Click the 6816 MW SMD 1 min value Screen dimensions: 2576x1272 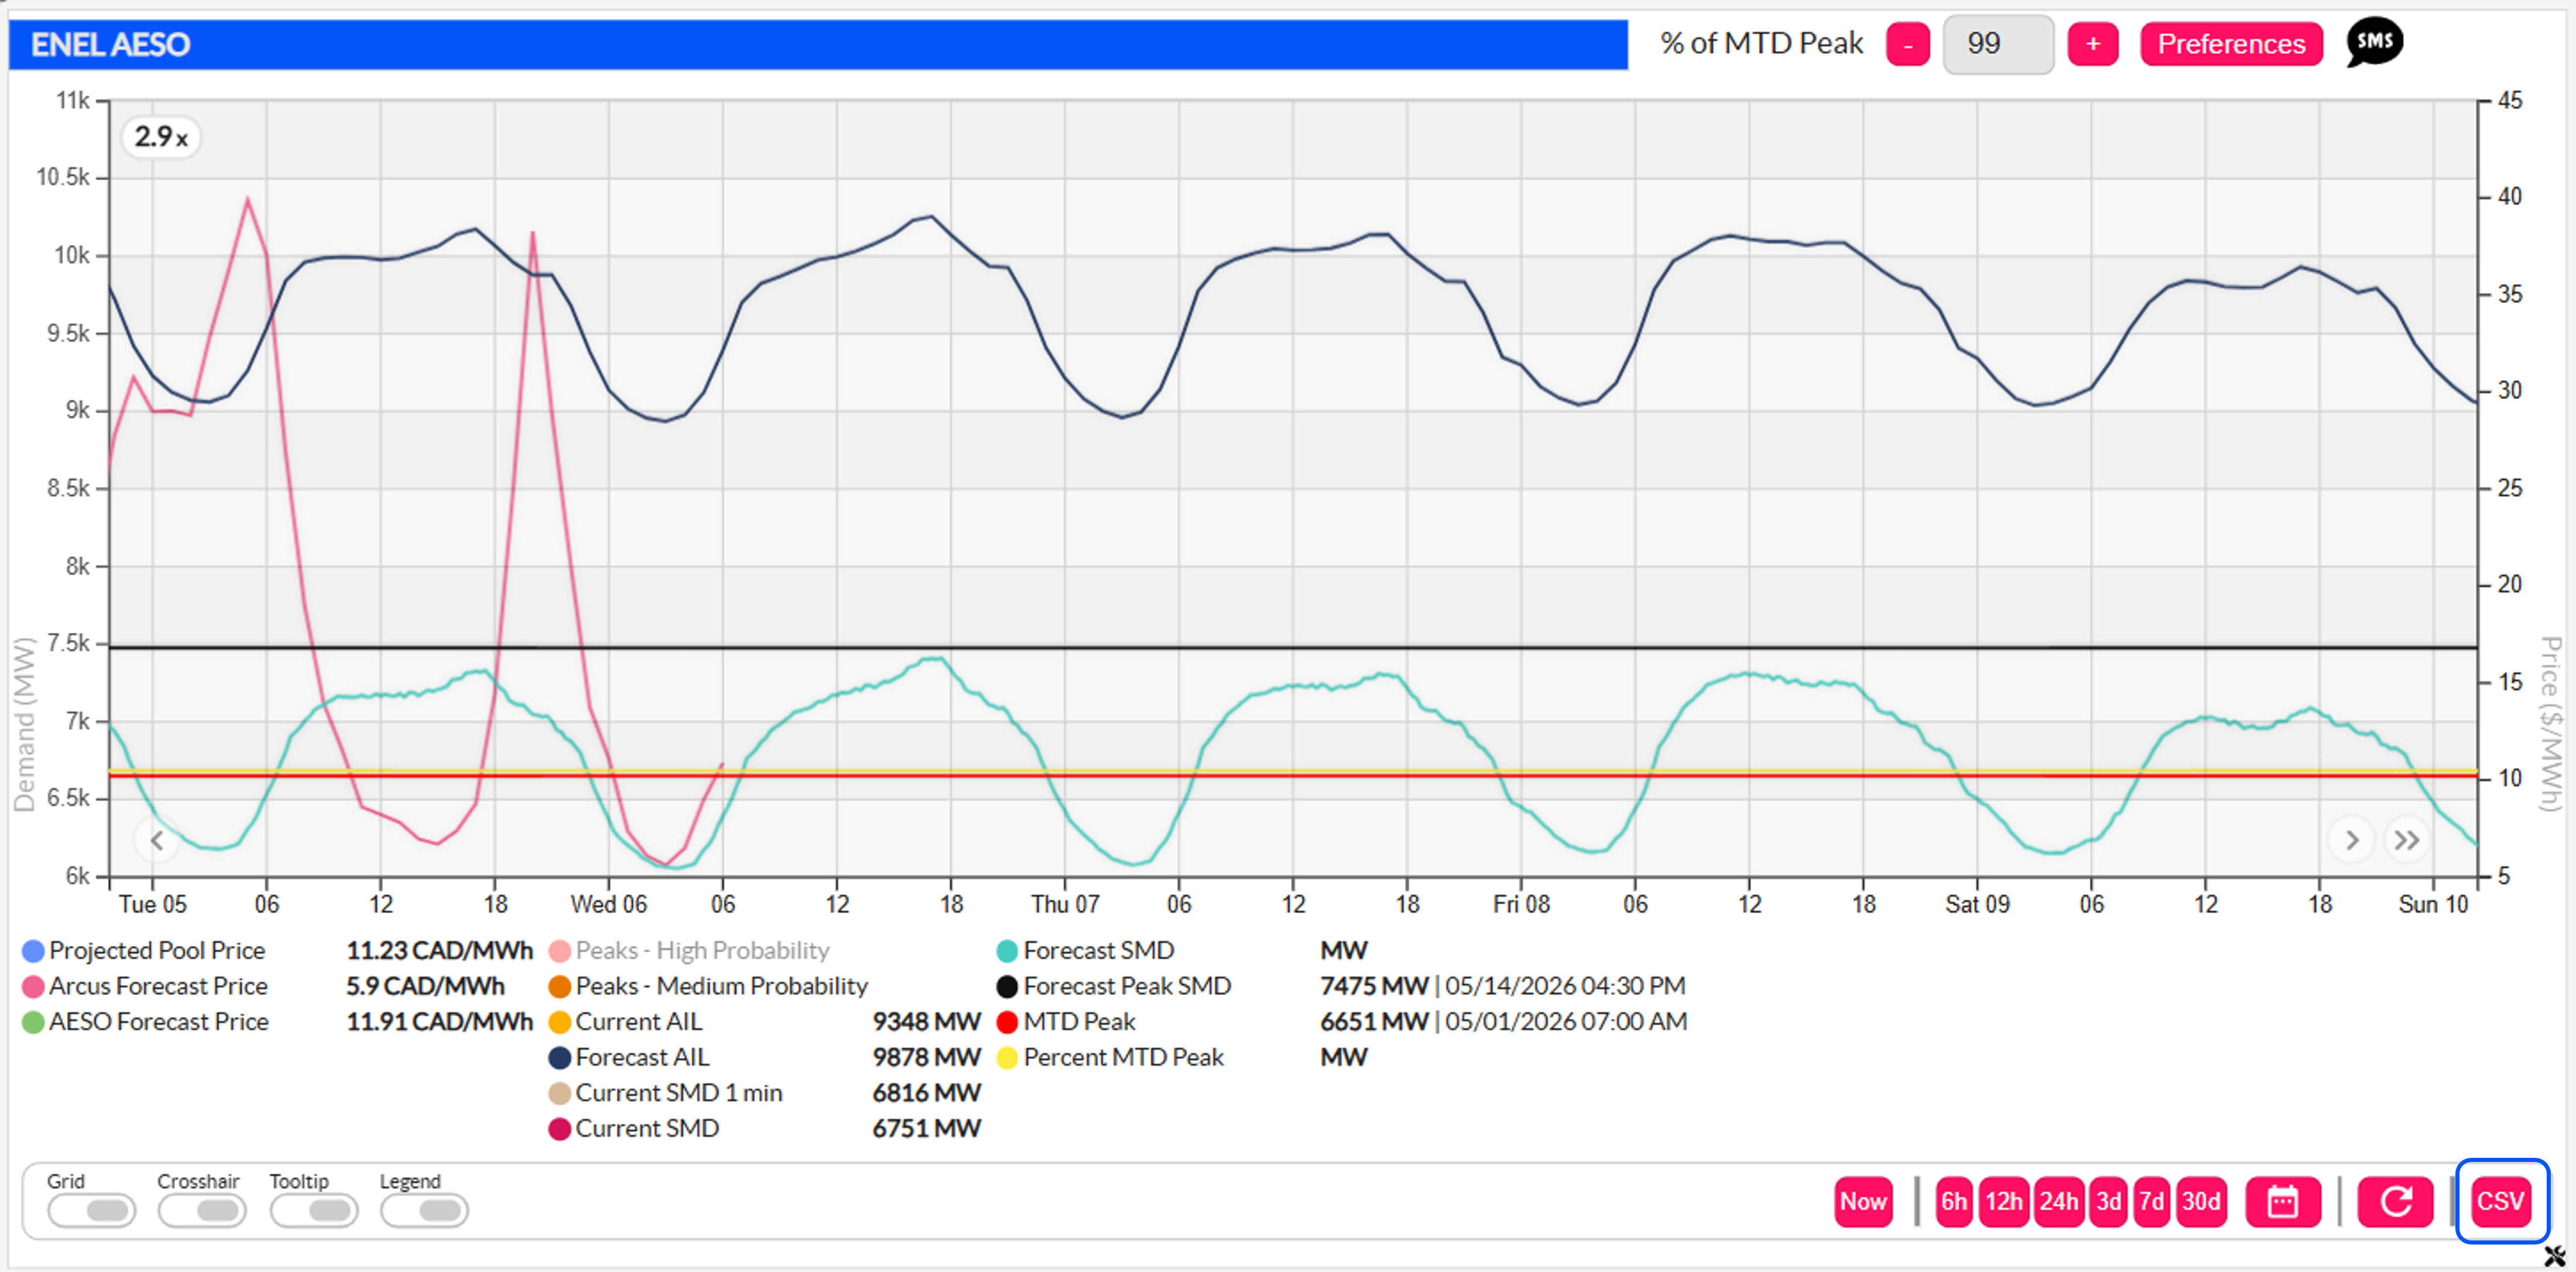click(x=926, y=1093)
